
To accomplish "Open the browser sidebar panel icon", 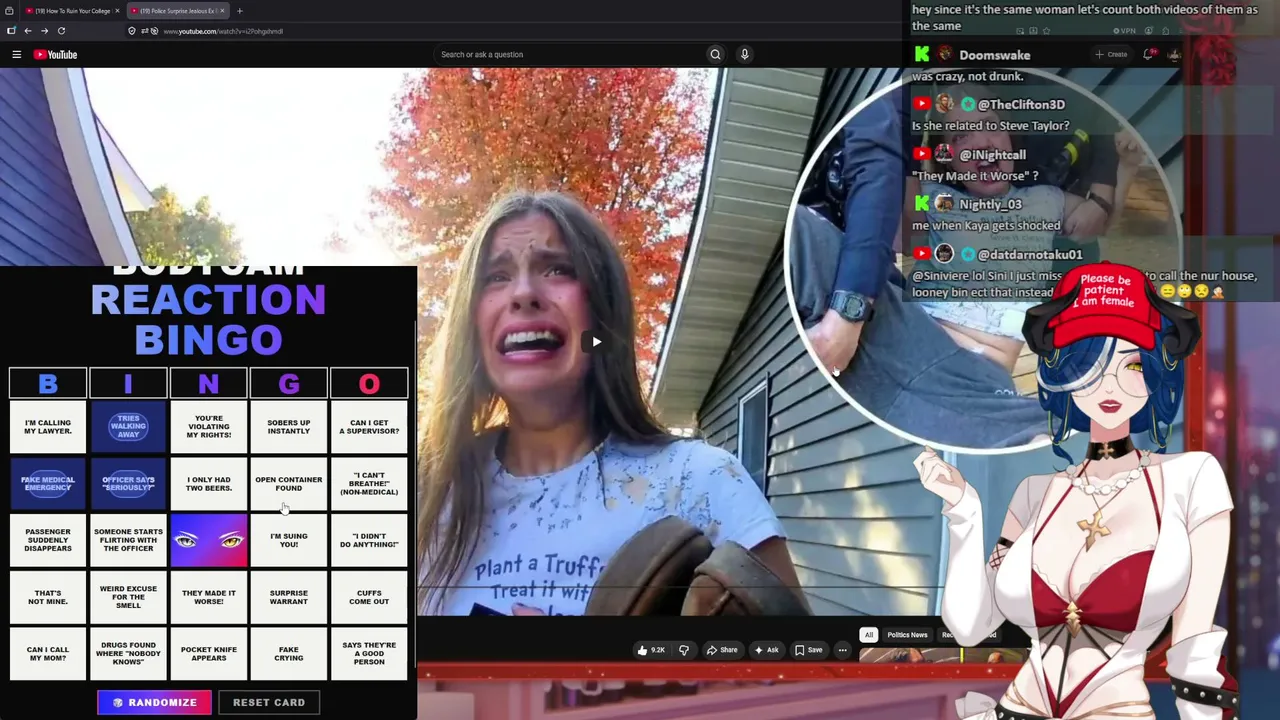I will pyautogui.click(x=11, y=31).
